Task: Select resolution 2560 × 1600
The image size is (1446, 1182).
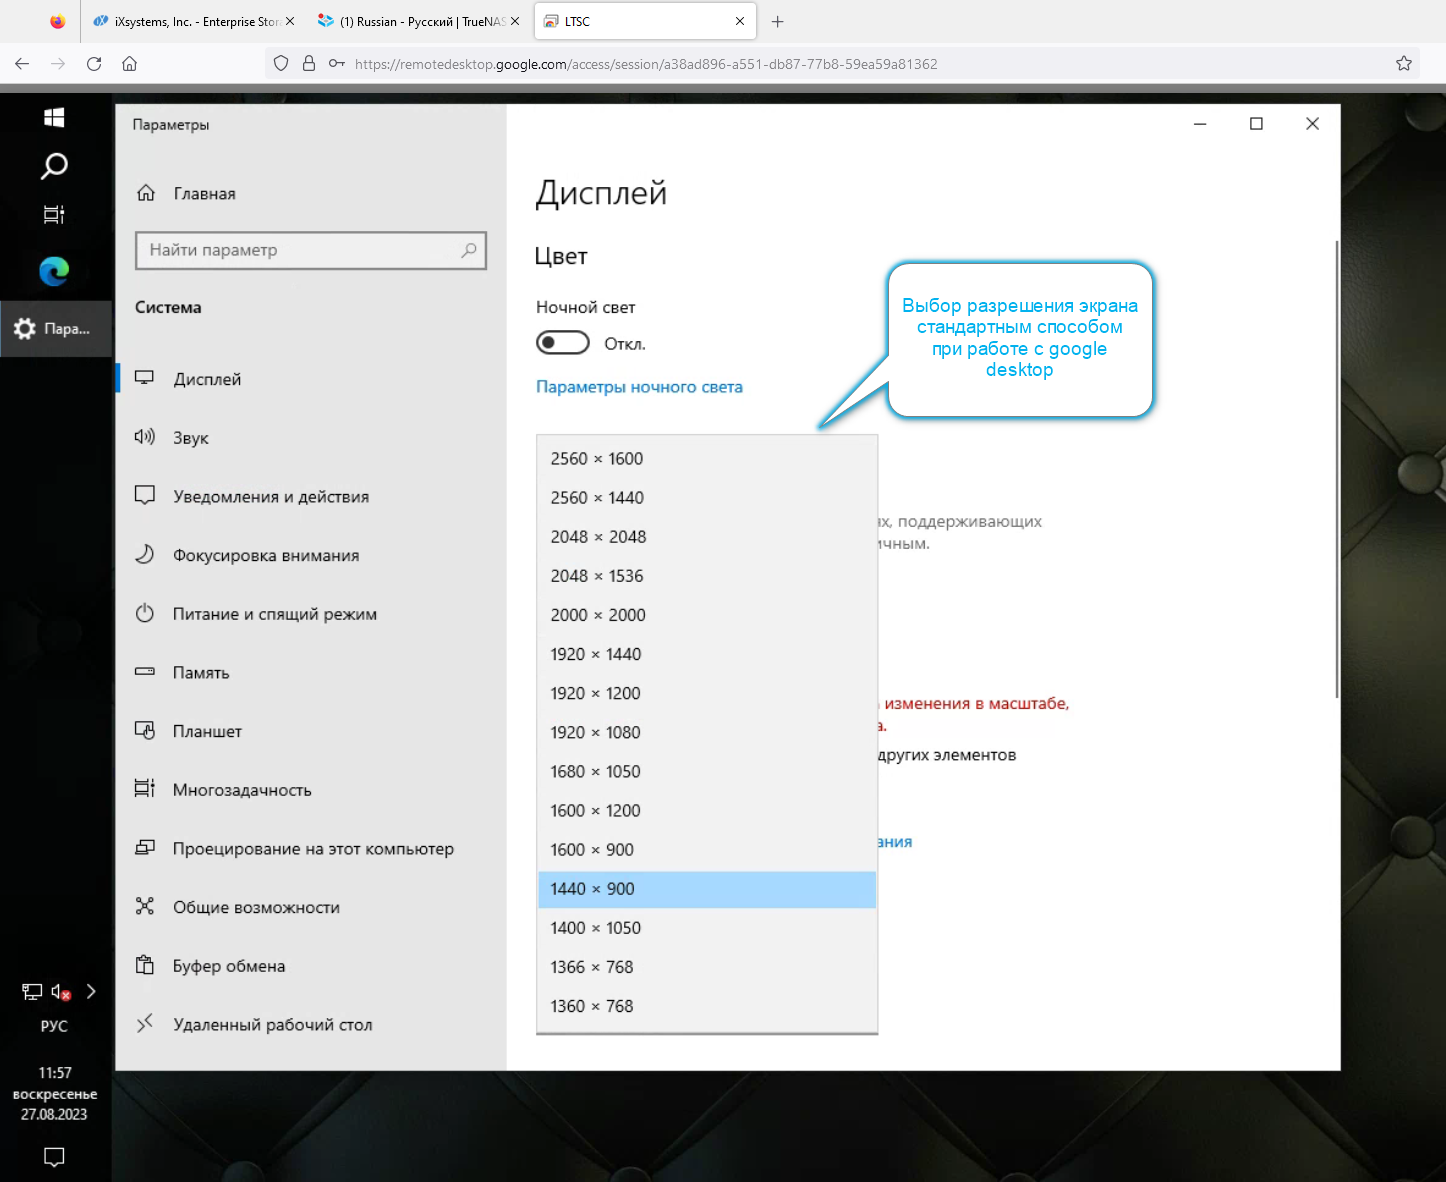Action: click(x=707, y=459)
